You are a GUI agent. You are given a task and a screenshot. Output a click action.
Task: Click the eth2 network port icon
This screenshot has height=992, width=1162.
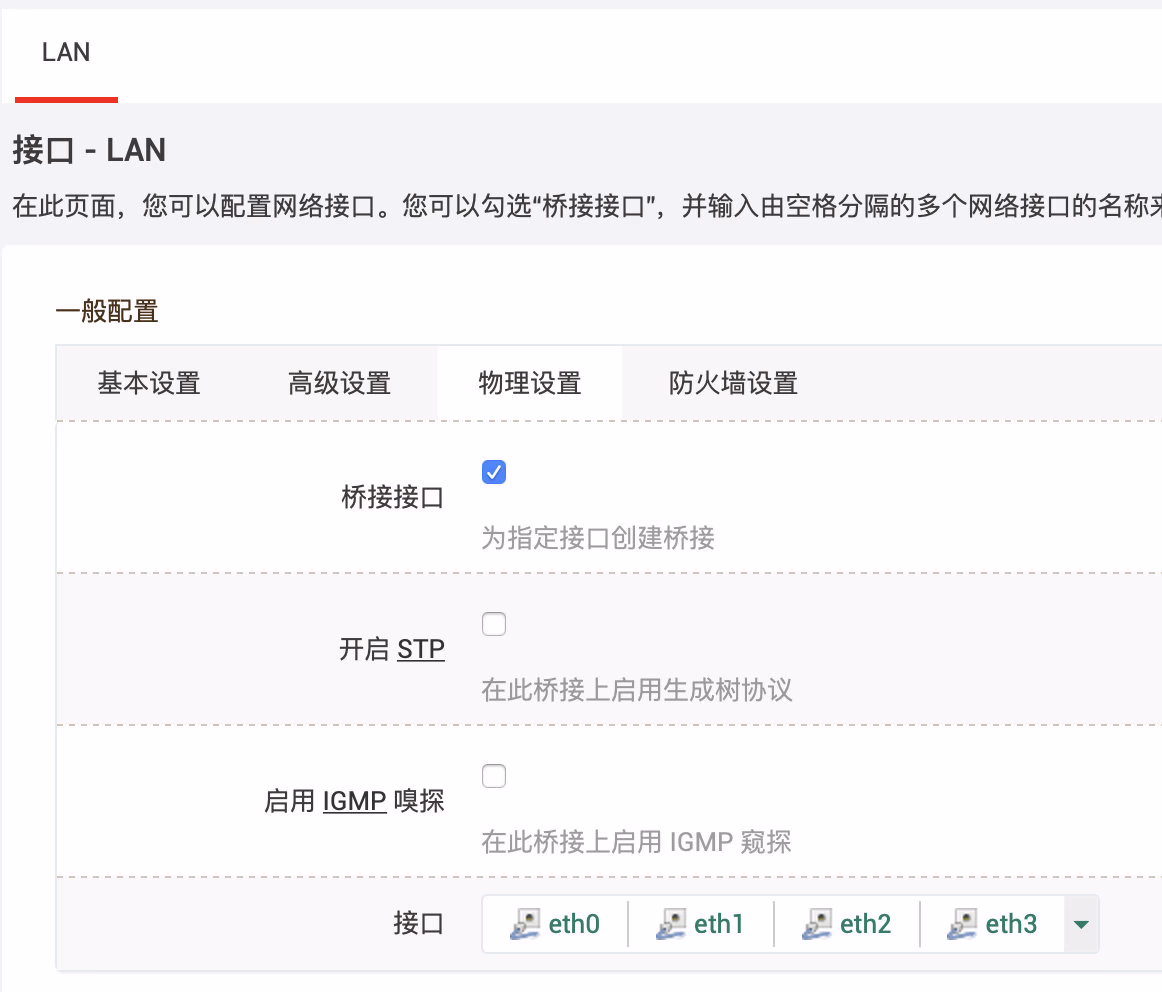click(x=816, y=924)
